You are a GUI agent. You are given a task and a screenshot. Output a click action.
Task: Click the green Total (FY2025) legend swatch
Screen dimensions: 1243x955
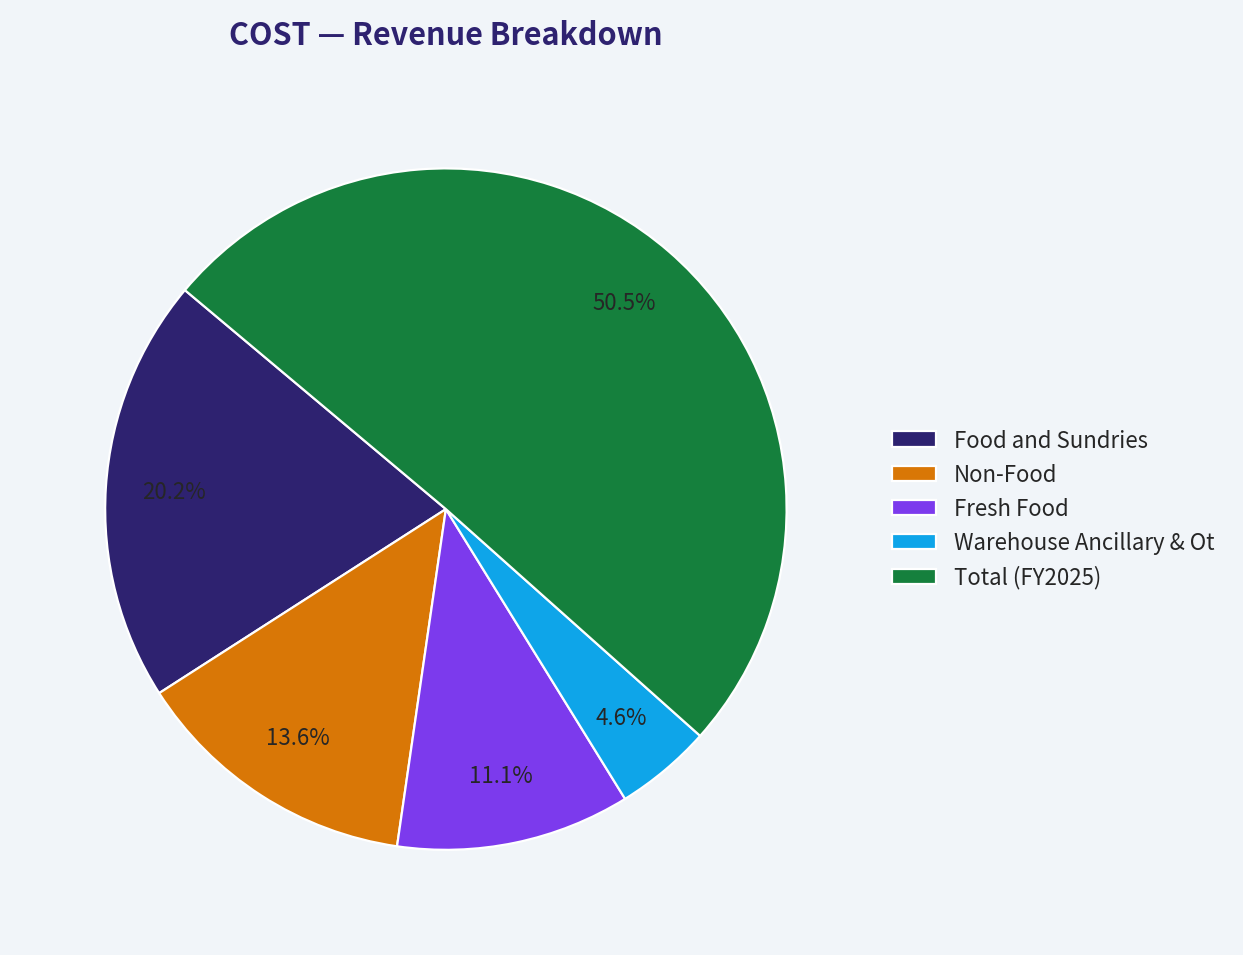tap(914, 576)
